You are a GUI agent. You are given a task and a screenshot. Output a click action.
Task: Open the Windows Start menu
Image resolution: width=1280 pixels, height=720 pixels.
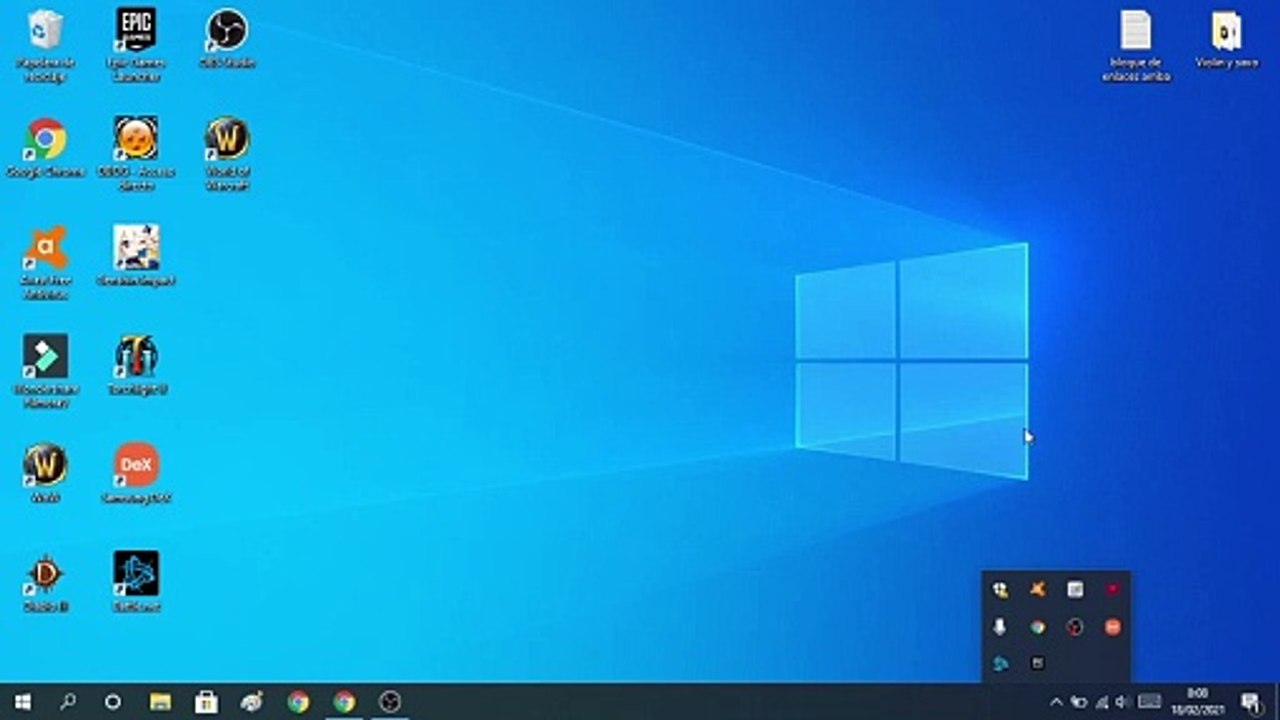(x=22, y=702)
